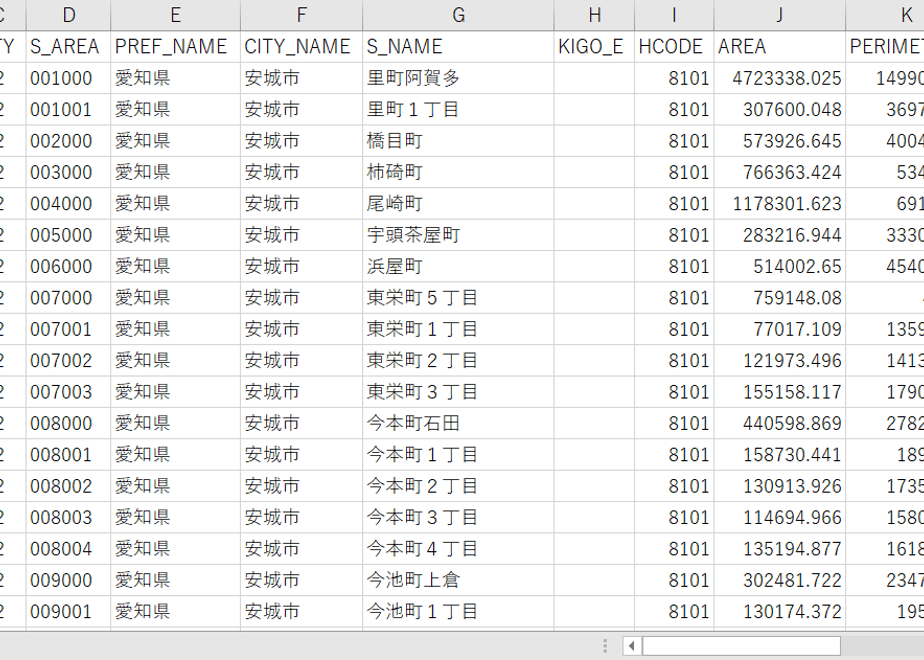Select the S_AREA header cell
Screen dimensions: 924x660
[x=68, y=47]
